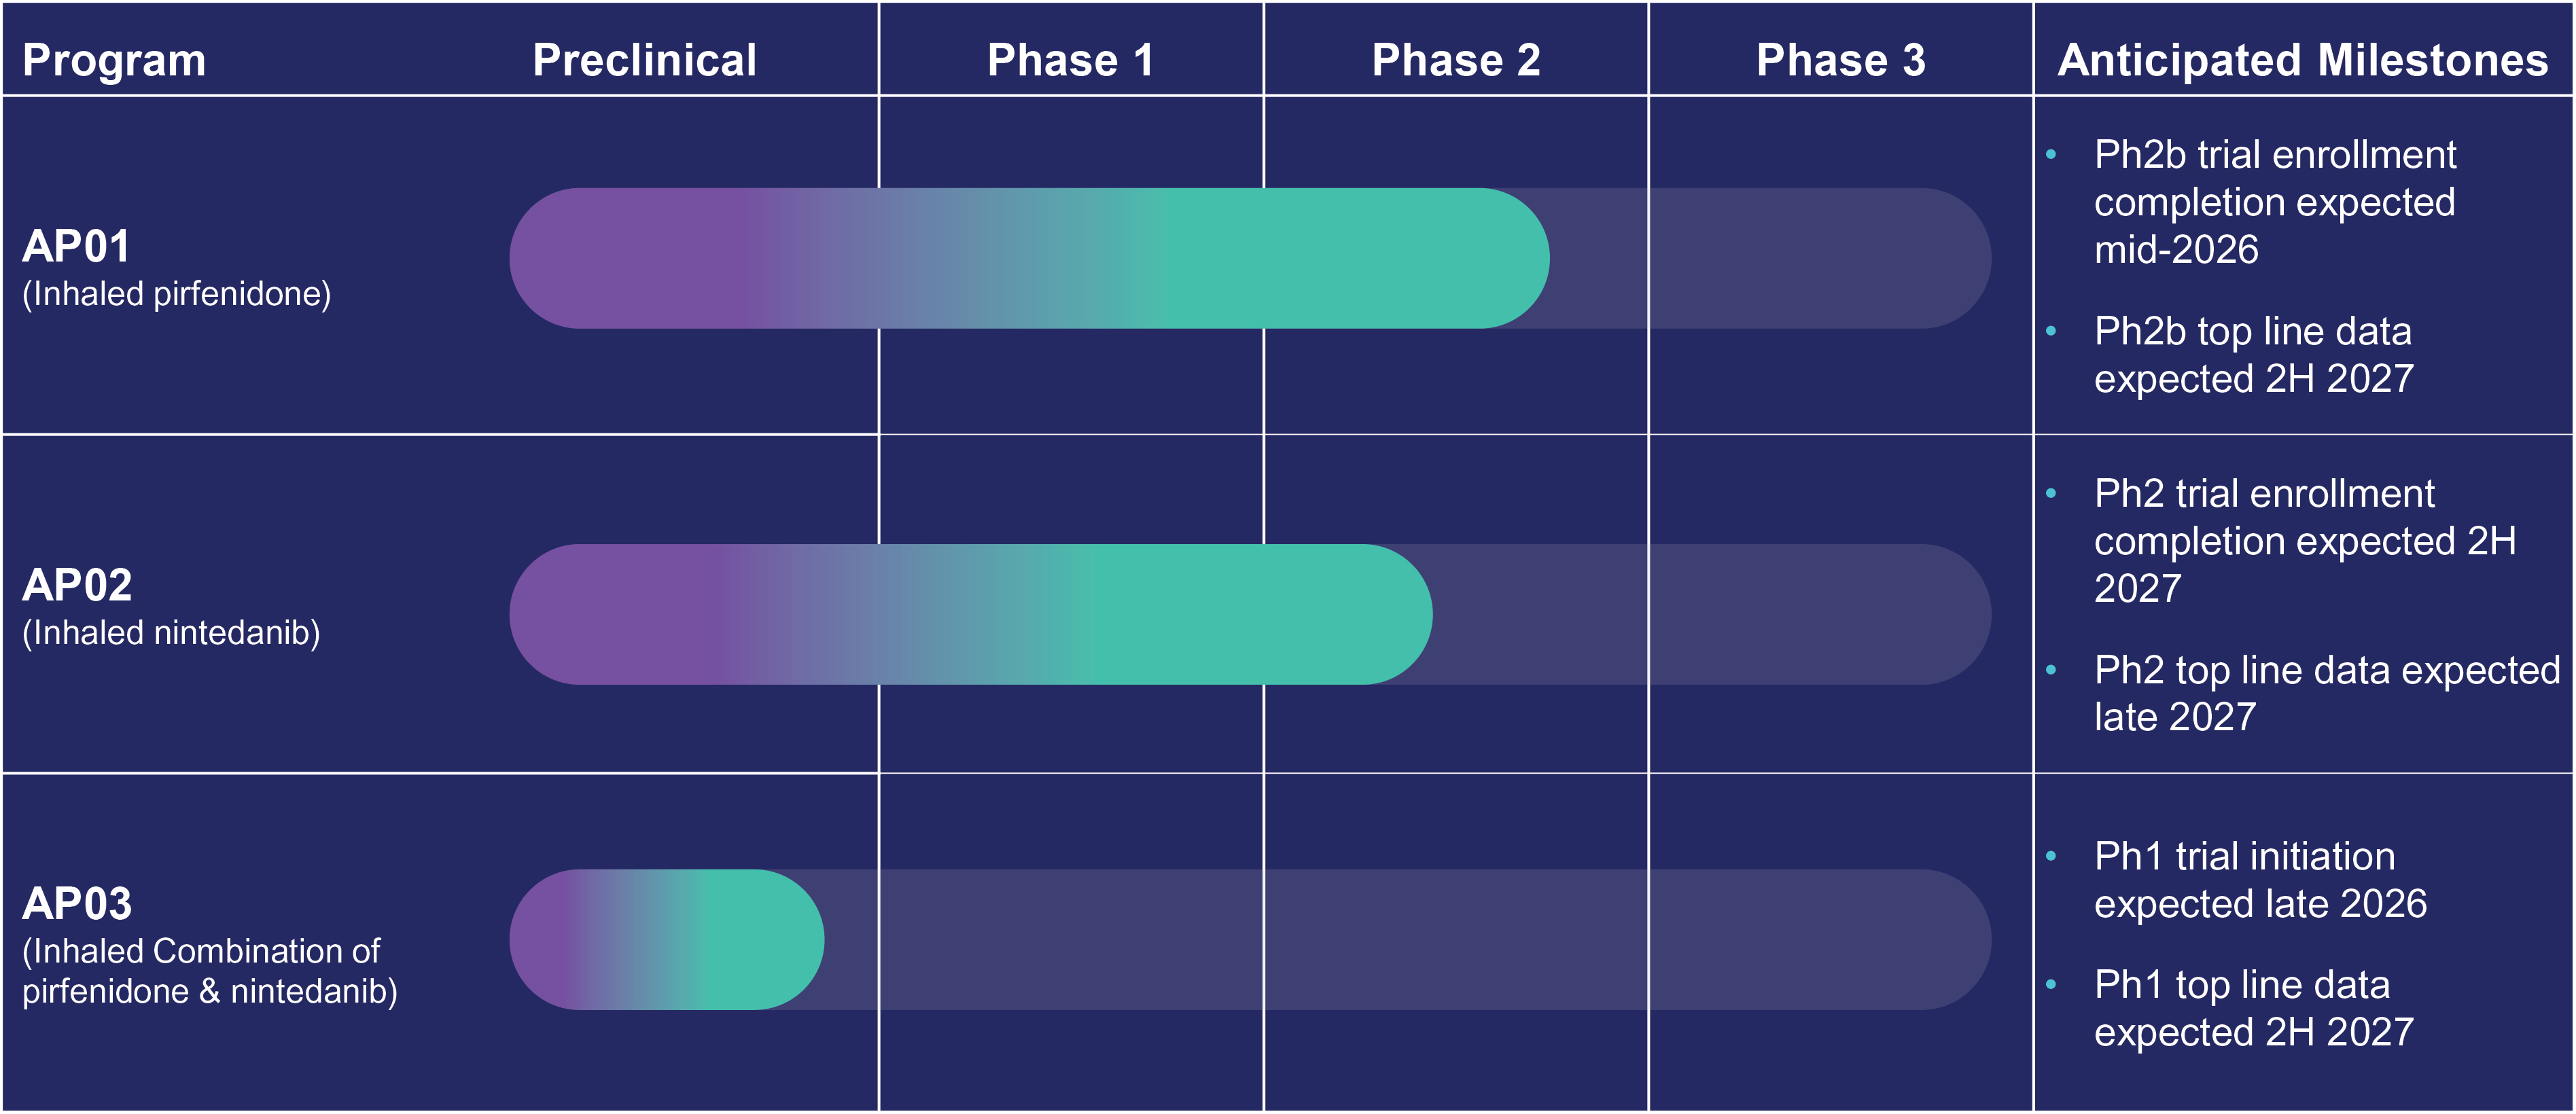Click AP02 top line data late 2027
Image resolution: width=2576 pixels, height=1114 pixels.
tap(2327, 694)
